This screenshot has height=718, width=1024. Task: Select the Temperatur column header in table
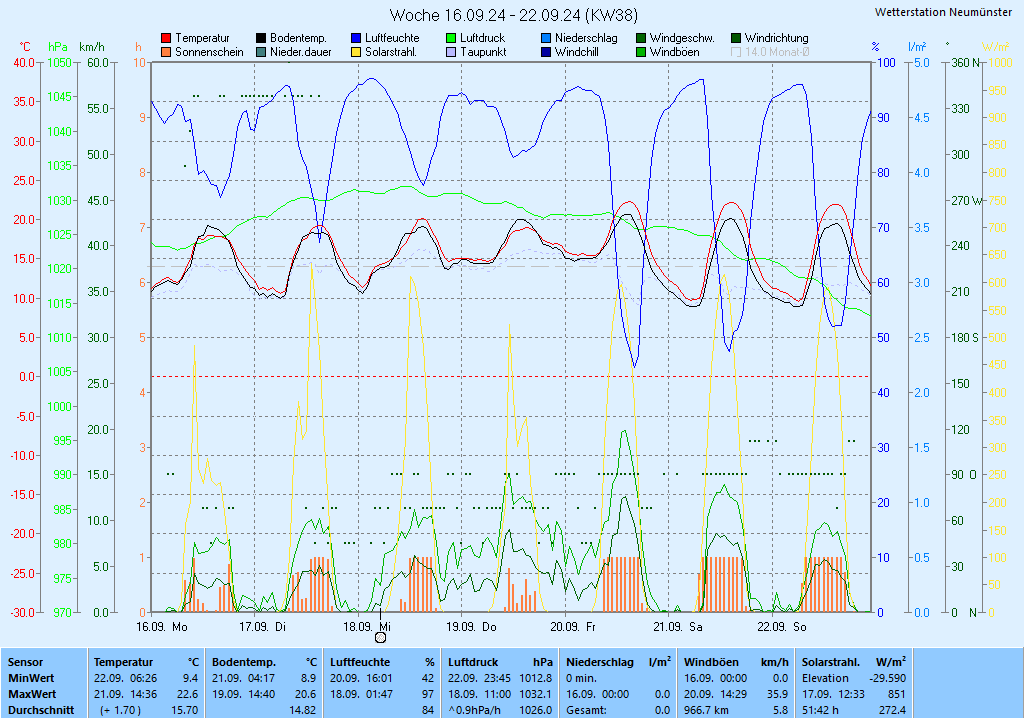pos(124,662)
